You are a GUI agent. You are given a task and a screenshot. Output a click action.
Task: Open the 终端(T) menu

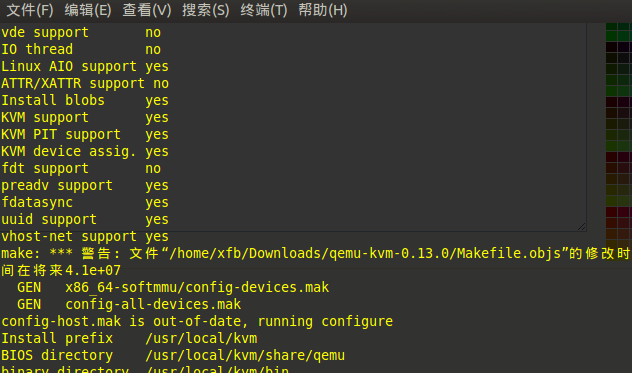pyautogui.click(x=264, y=10)
